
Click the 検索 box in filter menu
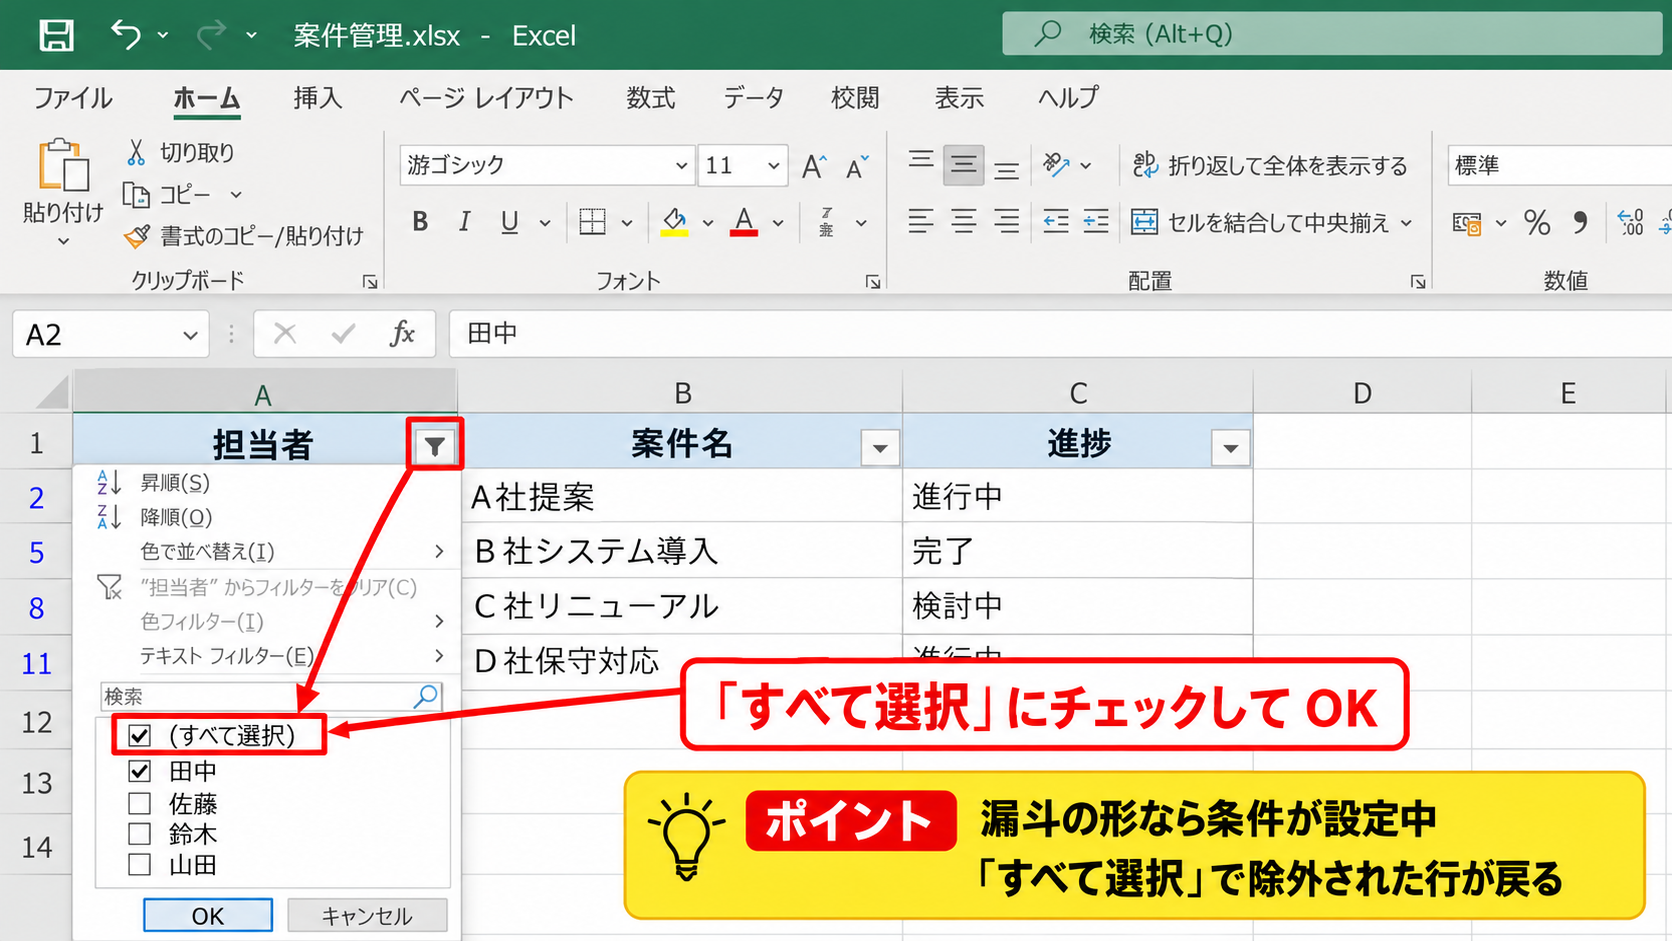coord(271,696)
